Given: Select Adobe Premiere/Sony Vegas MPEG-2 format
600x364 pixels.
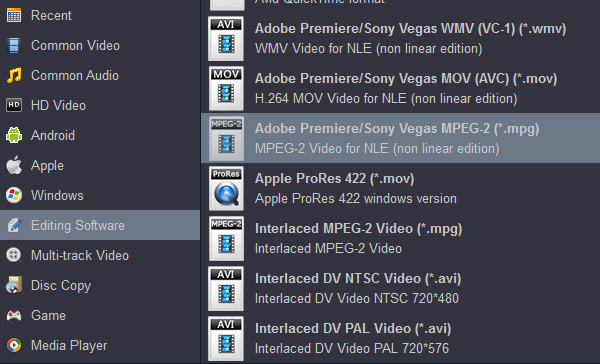Looking at the screenshot, I should click(x=400, y=138).
